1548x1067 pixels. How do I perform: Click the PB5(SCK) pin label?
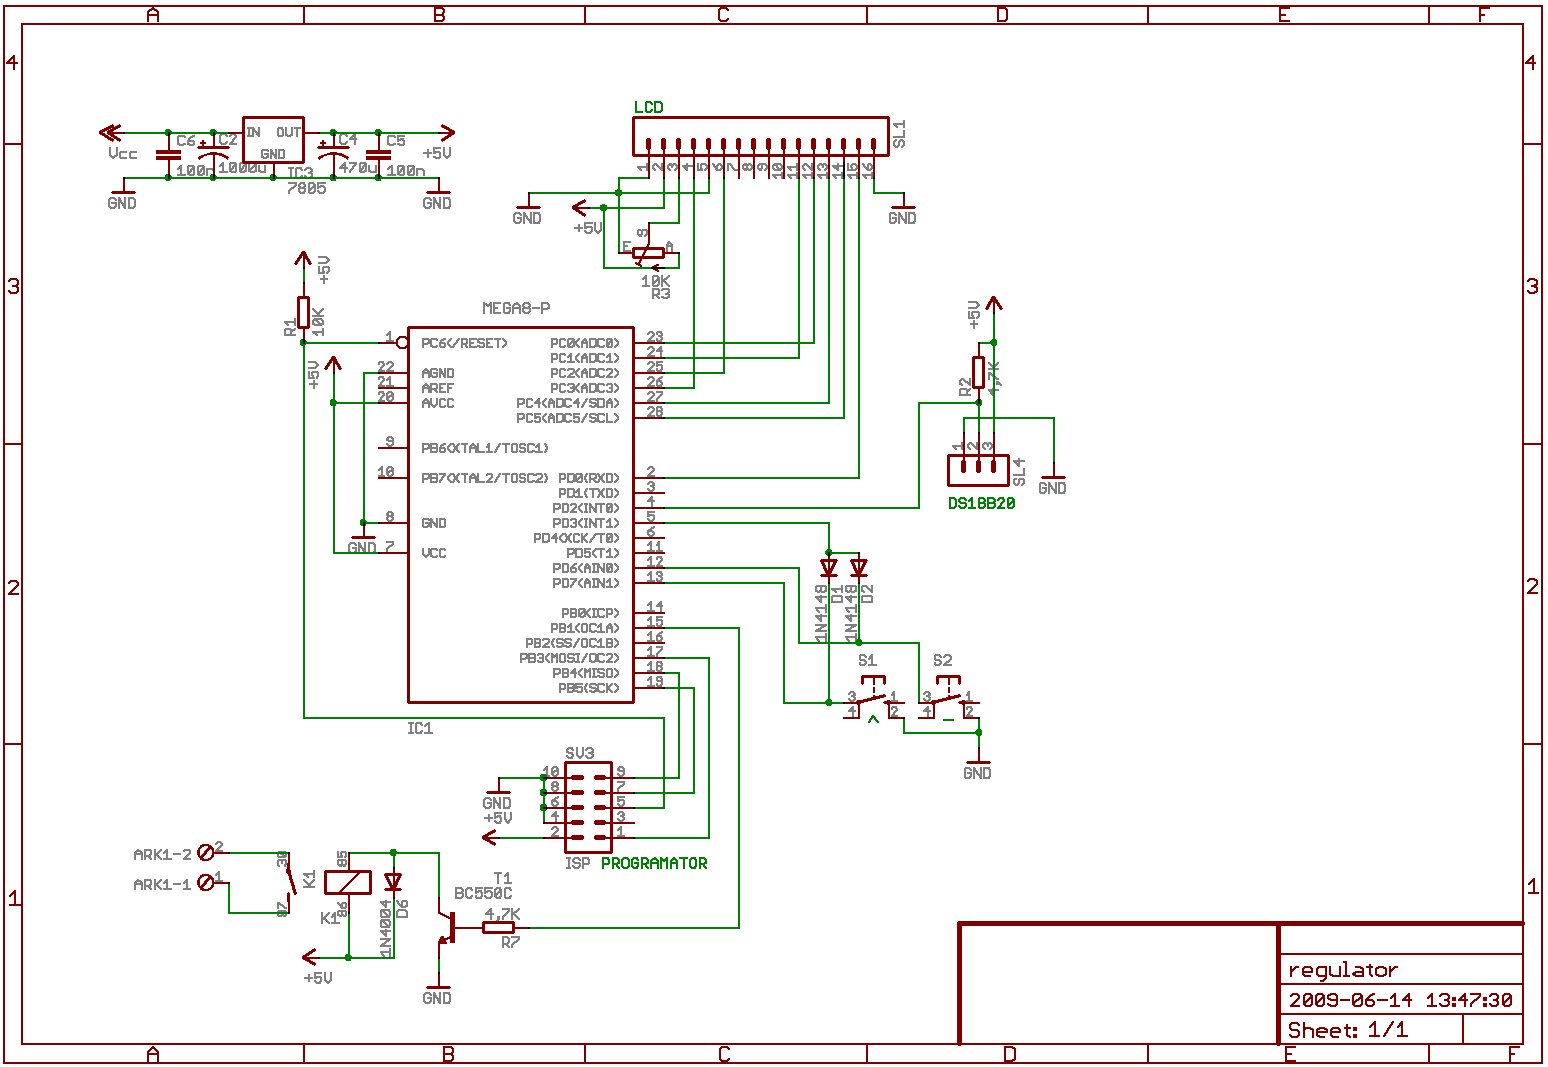click(589, 688)
